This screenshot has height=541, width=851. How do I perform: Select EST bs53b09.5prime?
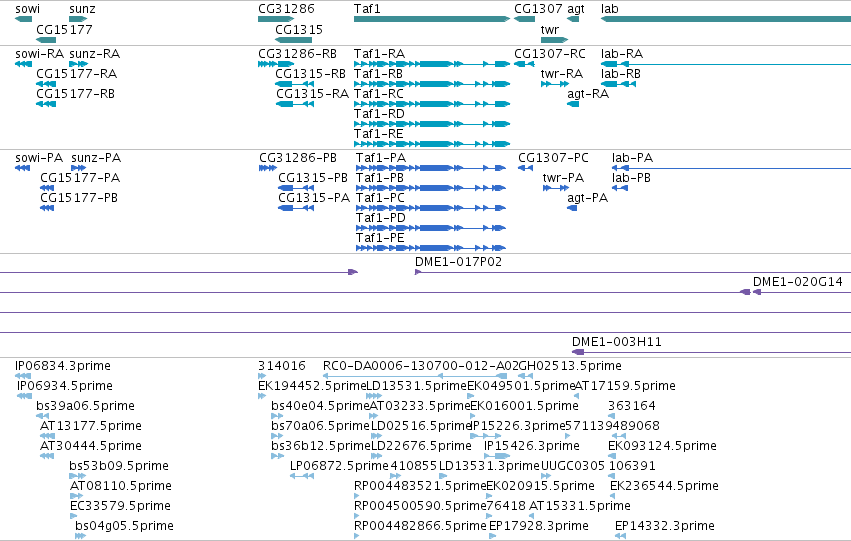tap(119, 466)
